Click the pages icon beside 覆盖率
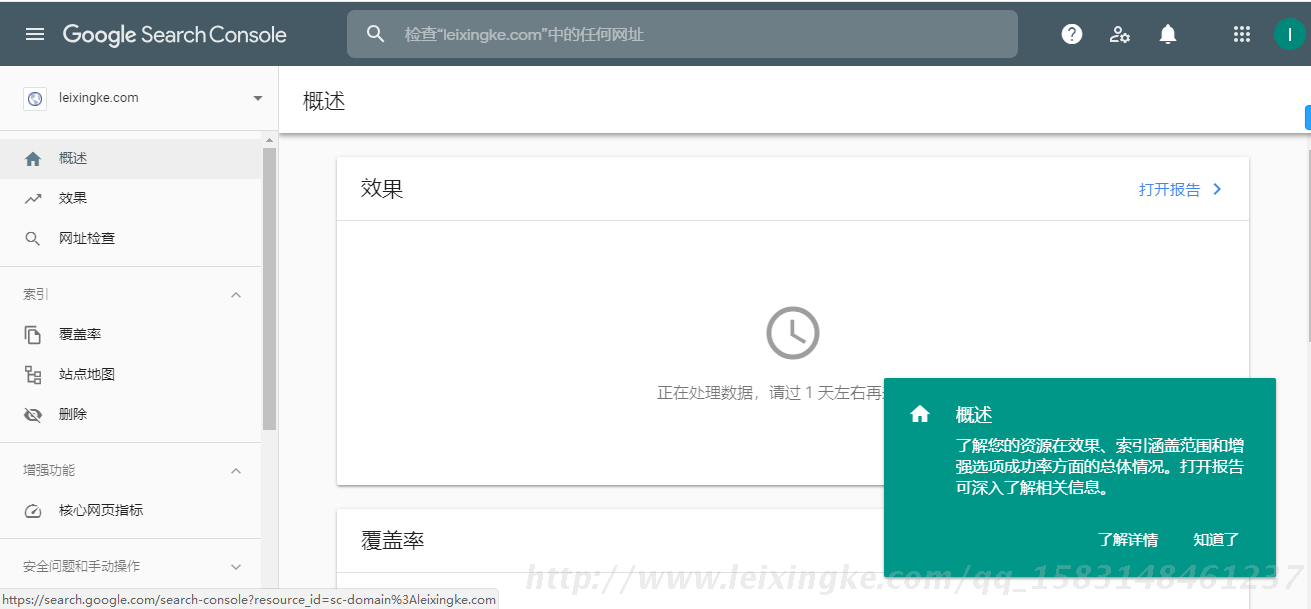Image resolution: width=1311 pixels, height=609 pixels. [33, 335]
